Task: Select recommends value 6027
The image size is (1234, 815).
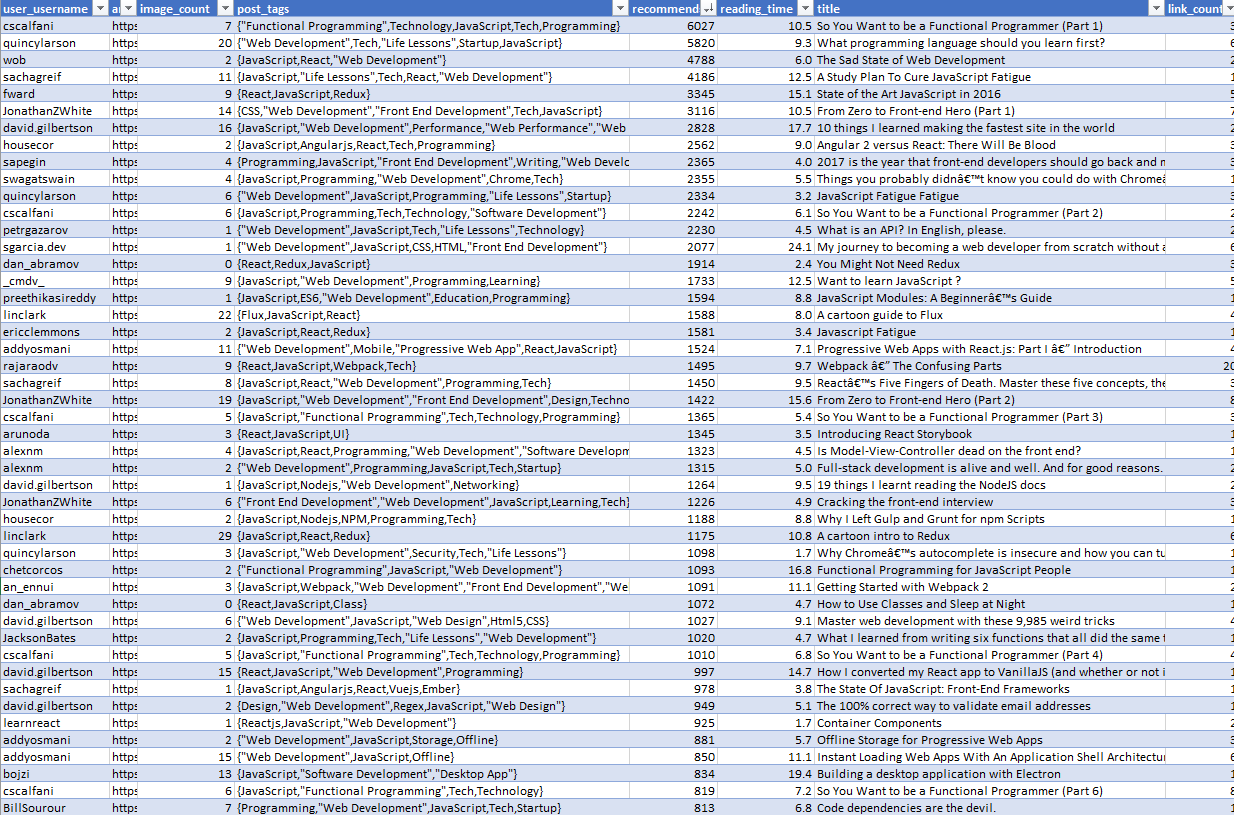Action: click(x=701, y=26)
